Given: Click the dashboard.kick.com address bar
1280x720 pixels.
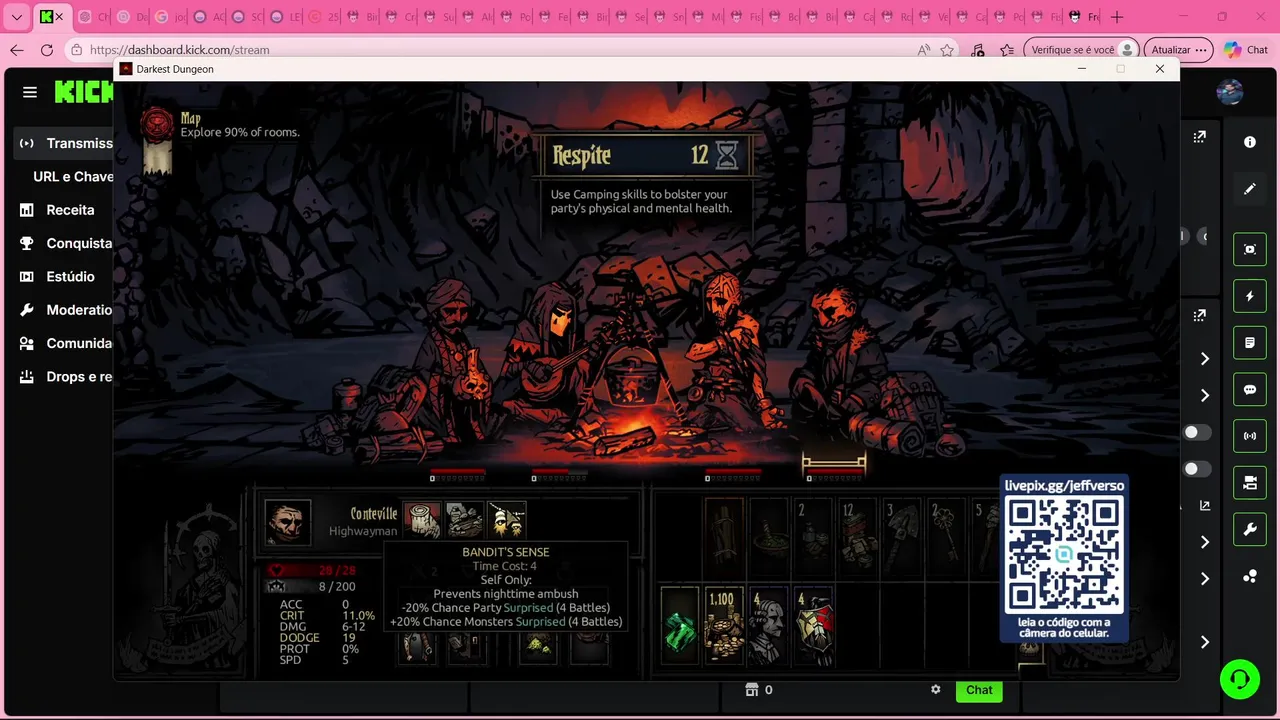Looking at the screenshot, I should click(490, 50).
